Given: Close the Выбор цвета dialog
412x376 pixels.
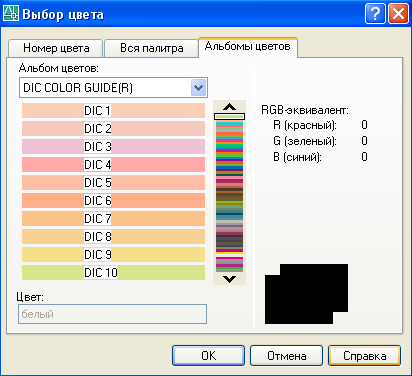Looking at the screenshot, I should [398, 14].
